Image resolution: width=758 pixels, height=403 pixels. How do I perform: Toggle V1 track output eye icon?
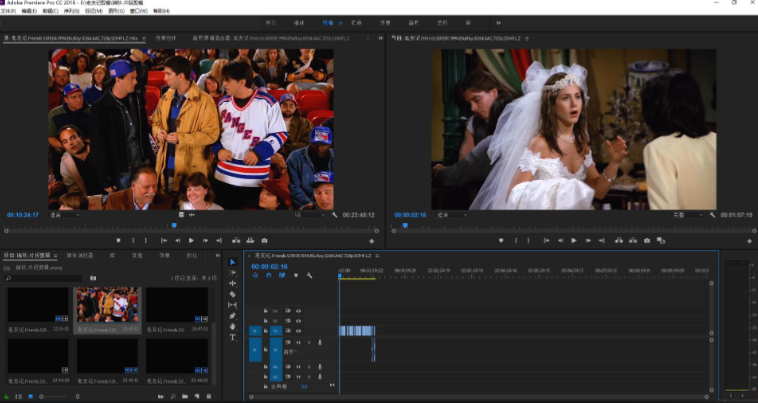[298, 331]
